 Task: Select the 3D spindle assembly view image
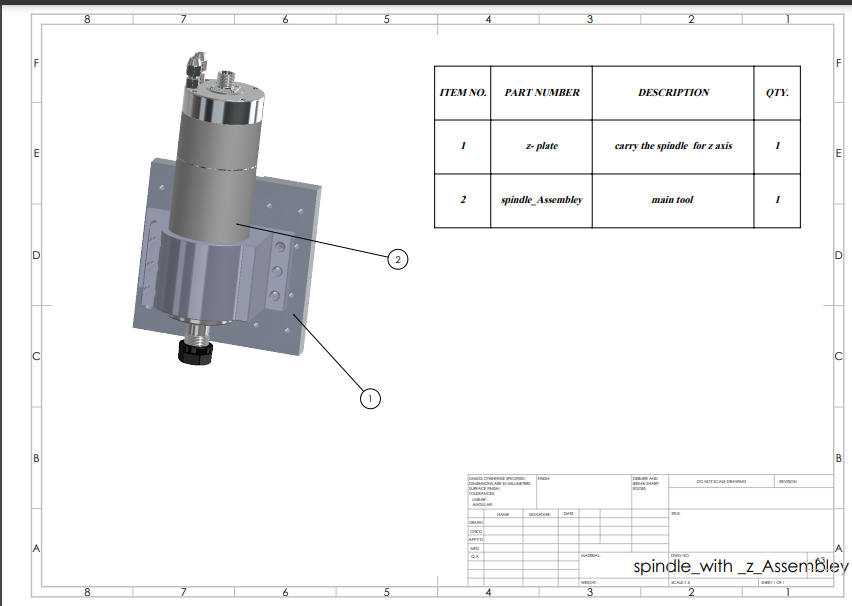[227, 209]
